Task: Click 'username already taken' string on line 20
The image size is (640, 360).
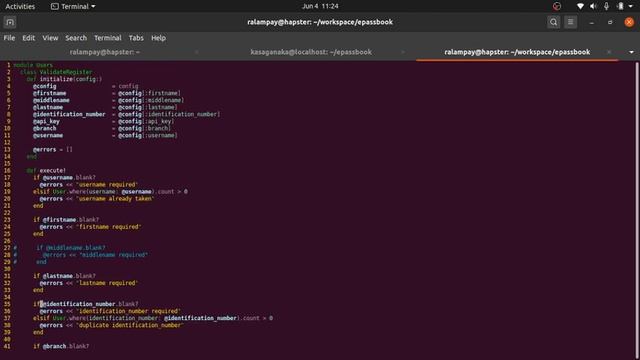Action: [115, 199]
